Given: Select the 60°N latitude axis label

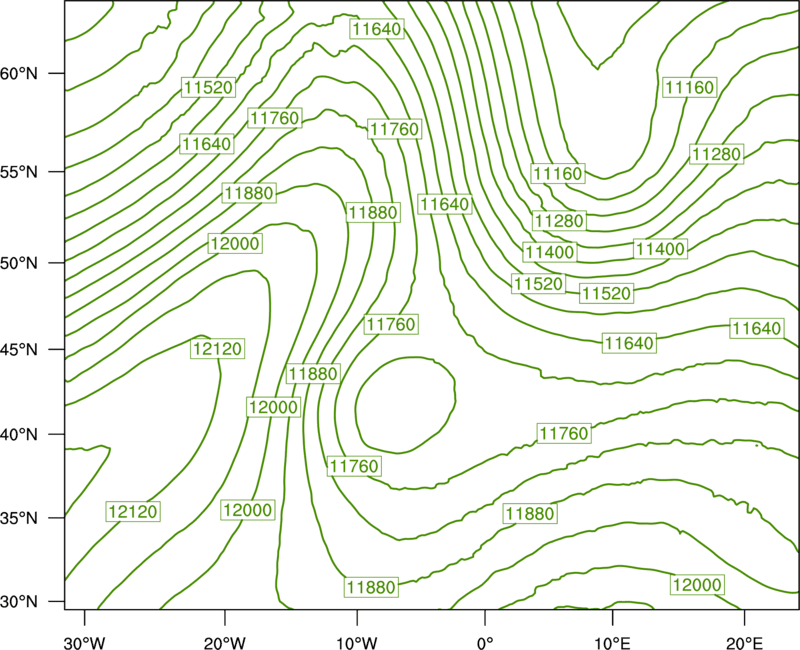Looking at the screenshot, I should (19, 73).
